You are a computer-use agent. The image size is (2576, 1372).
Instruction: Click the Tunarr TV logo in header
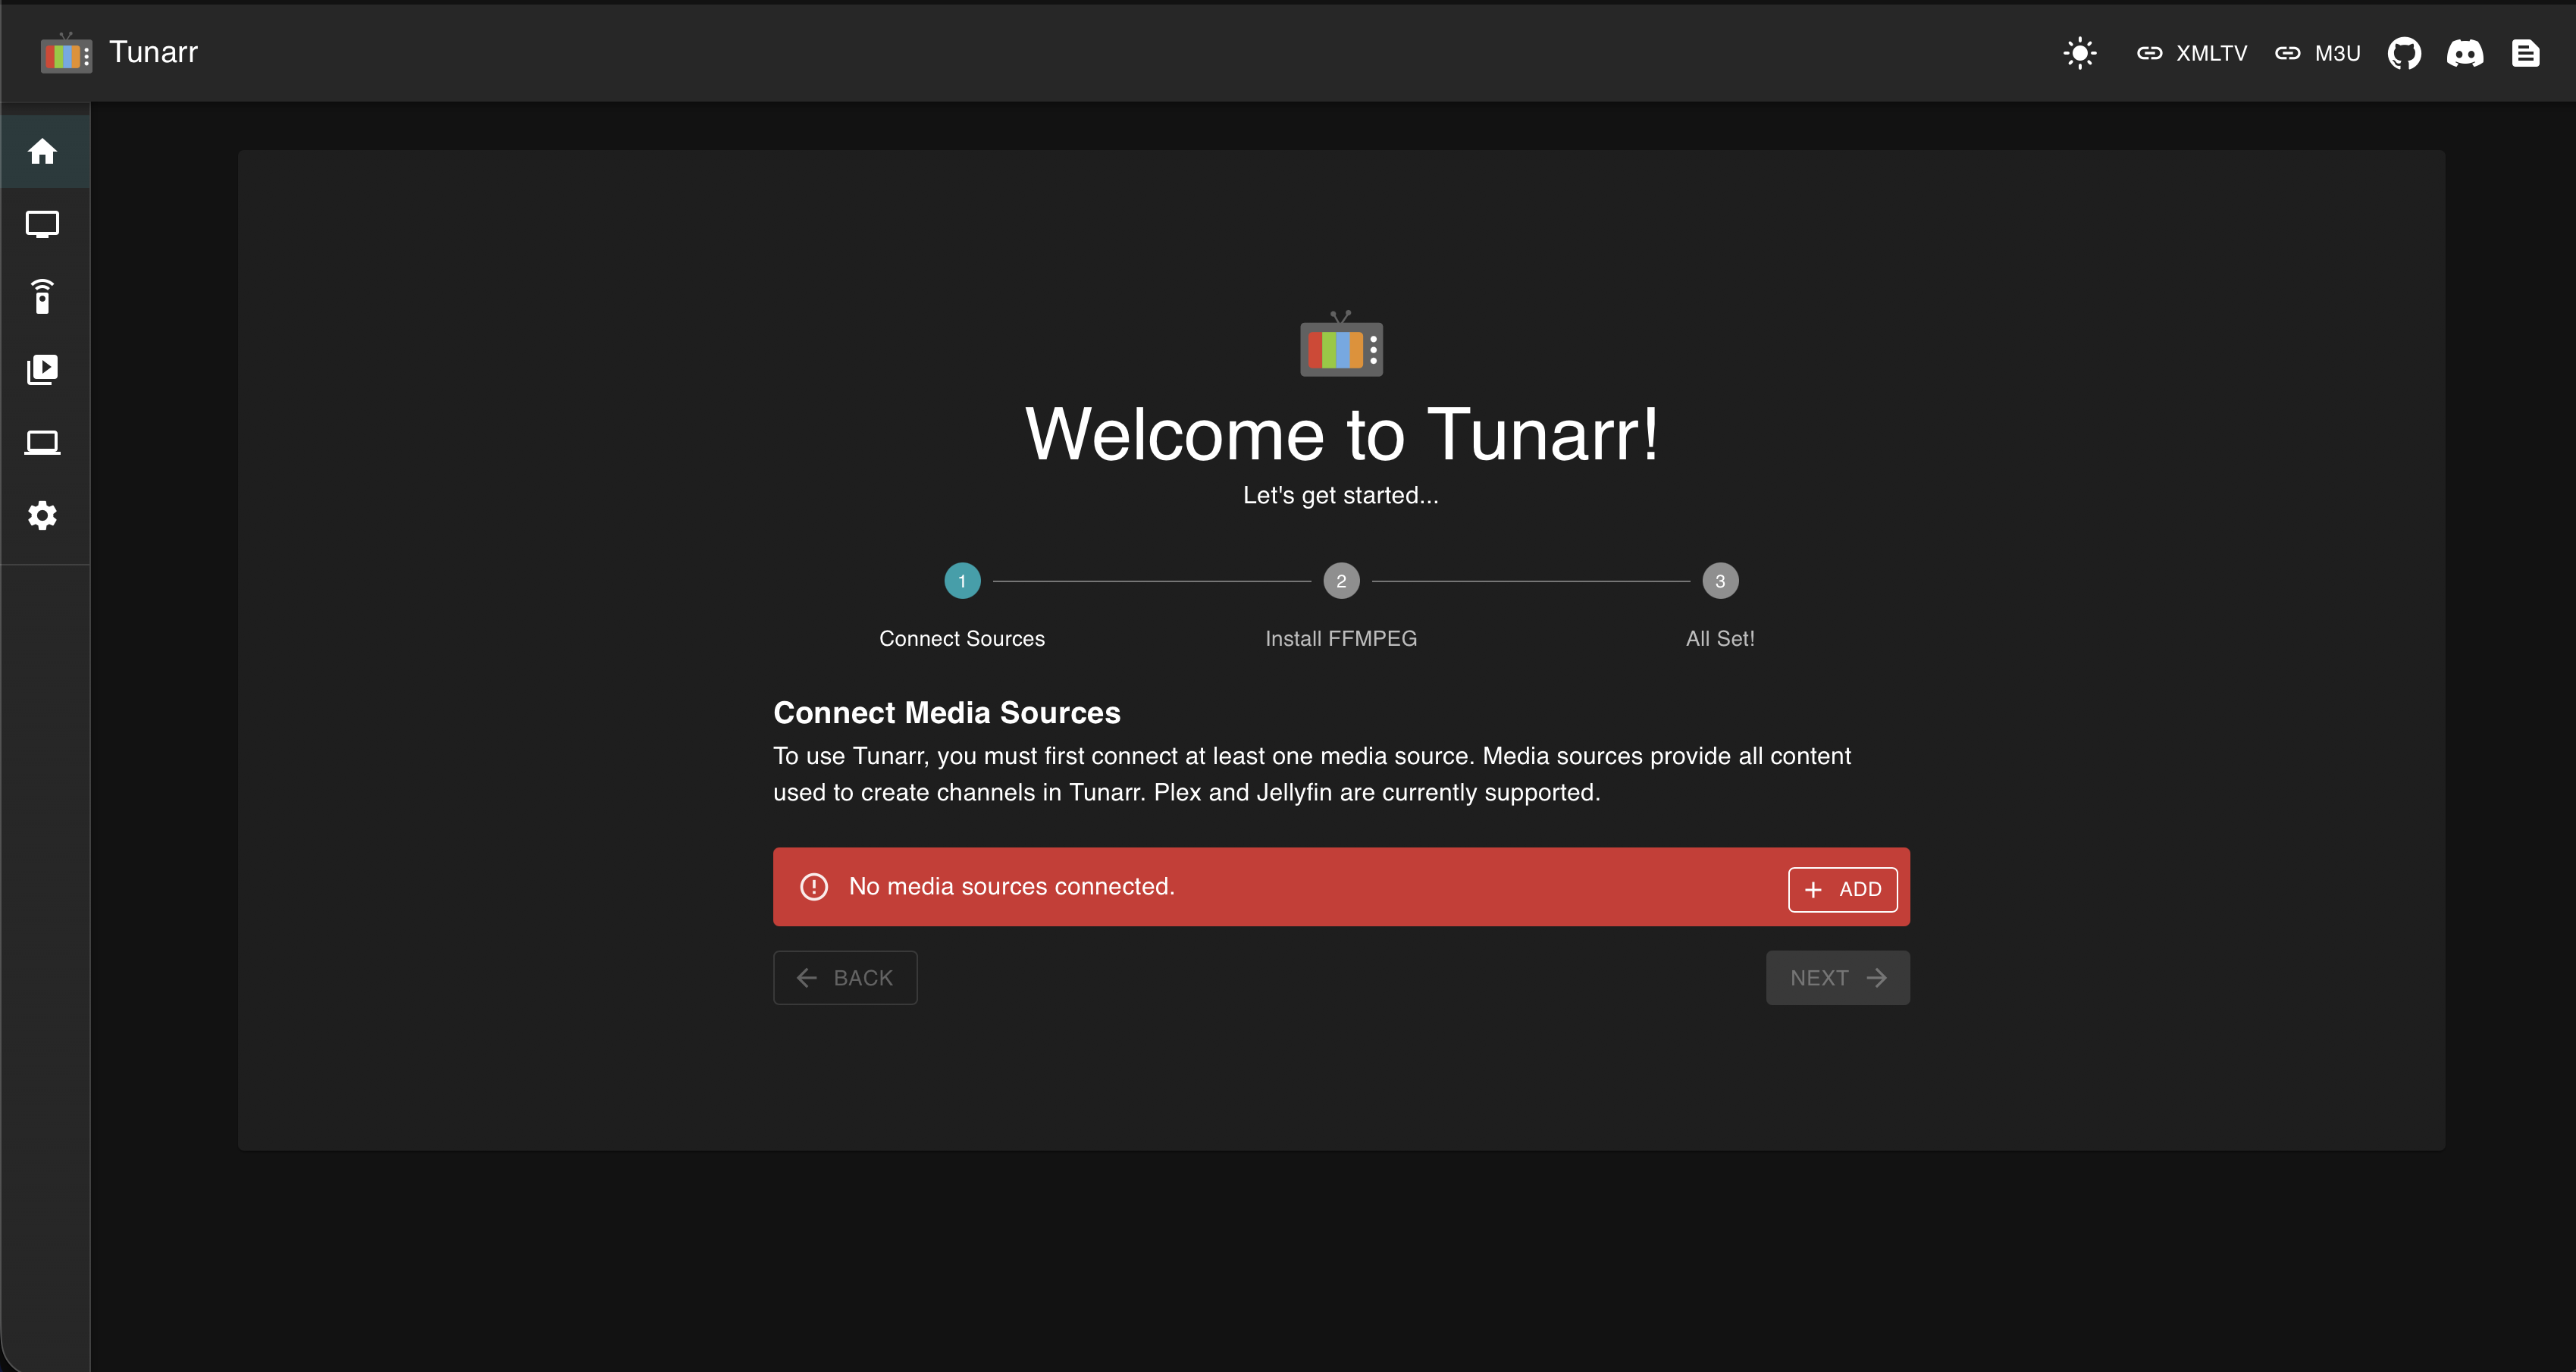click(66, 53)
